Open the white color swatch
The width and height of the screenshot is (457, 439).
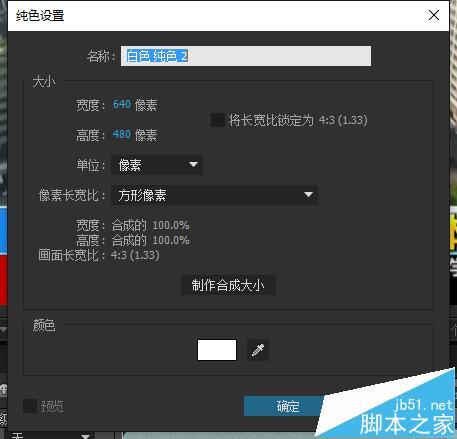click(217, 350)
